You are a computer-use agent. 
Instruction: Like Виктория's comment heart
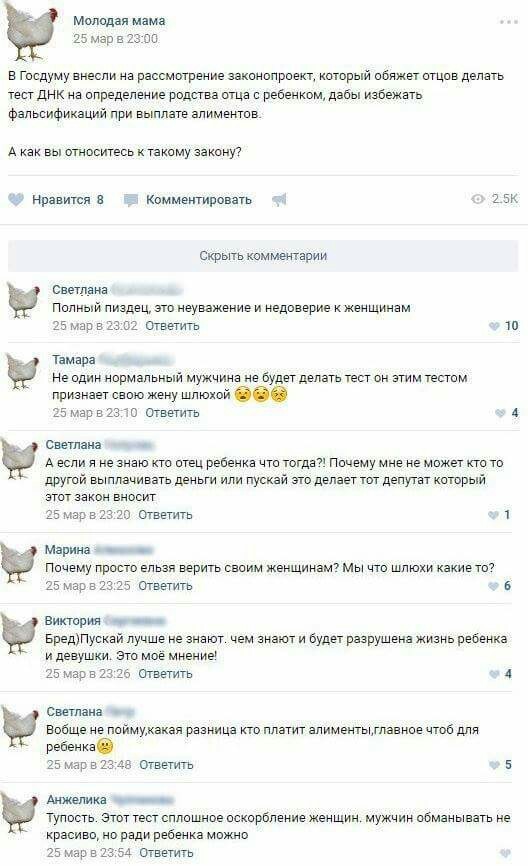[x=494, y=674]
